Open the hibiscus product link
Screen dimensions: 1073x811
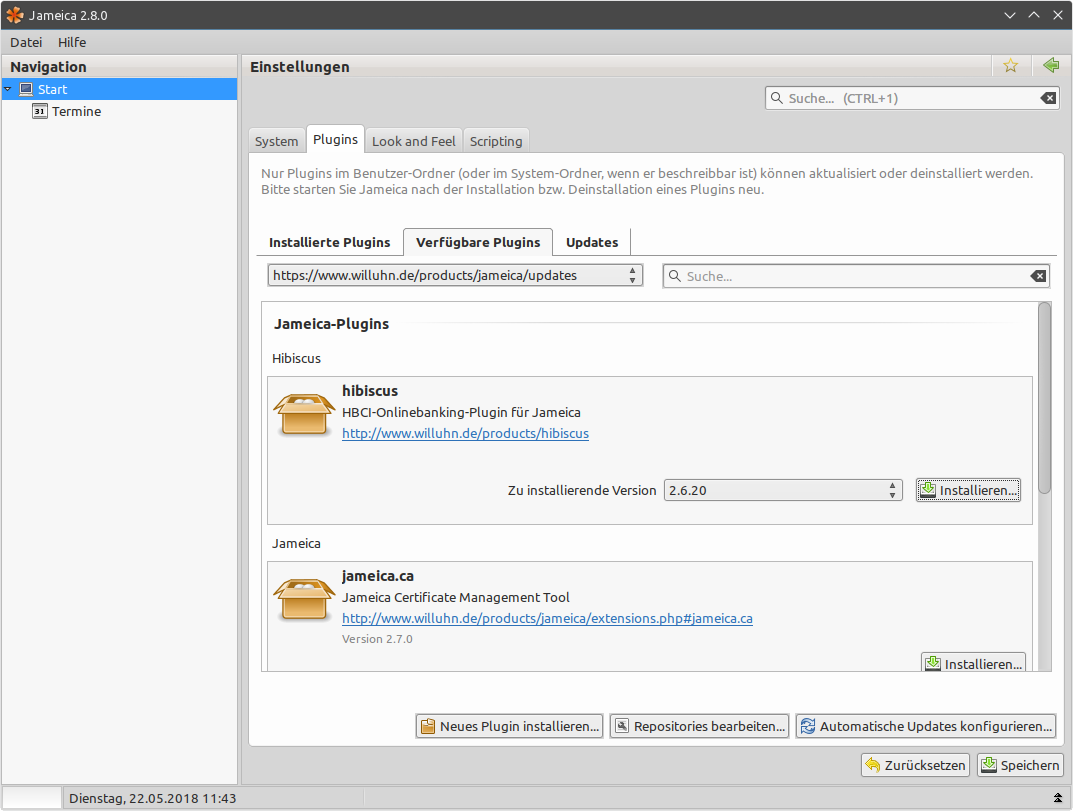pos(465,433)
